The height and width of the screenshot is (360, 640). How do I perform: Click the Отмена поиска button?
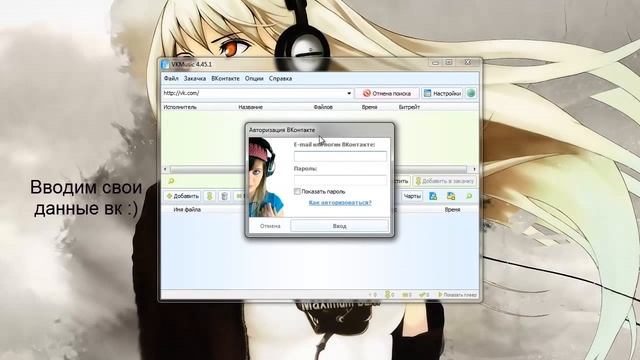[387, 93]
